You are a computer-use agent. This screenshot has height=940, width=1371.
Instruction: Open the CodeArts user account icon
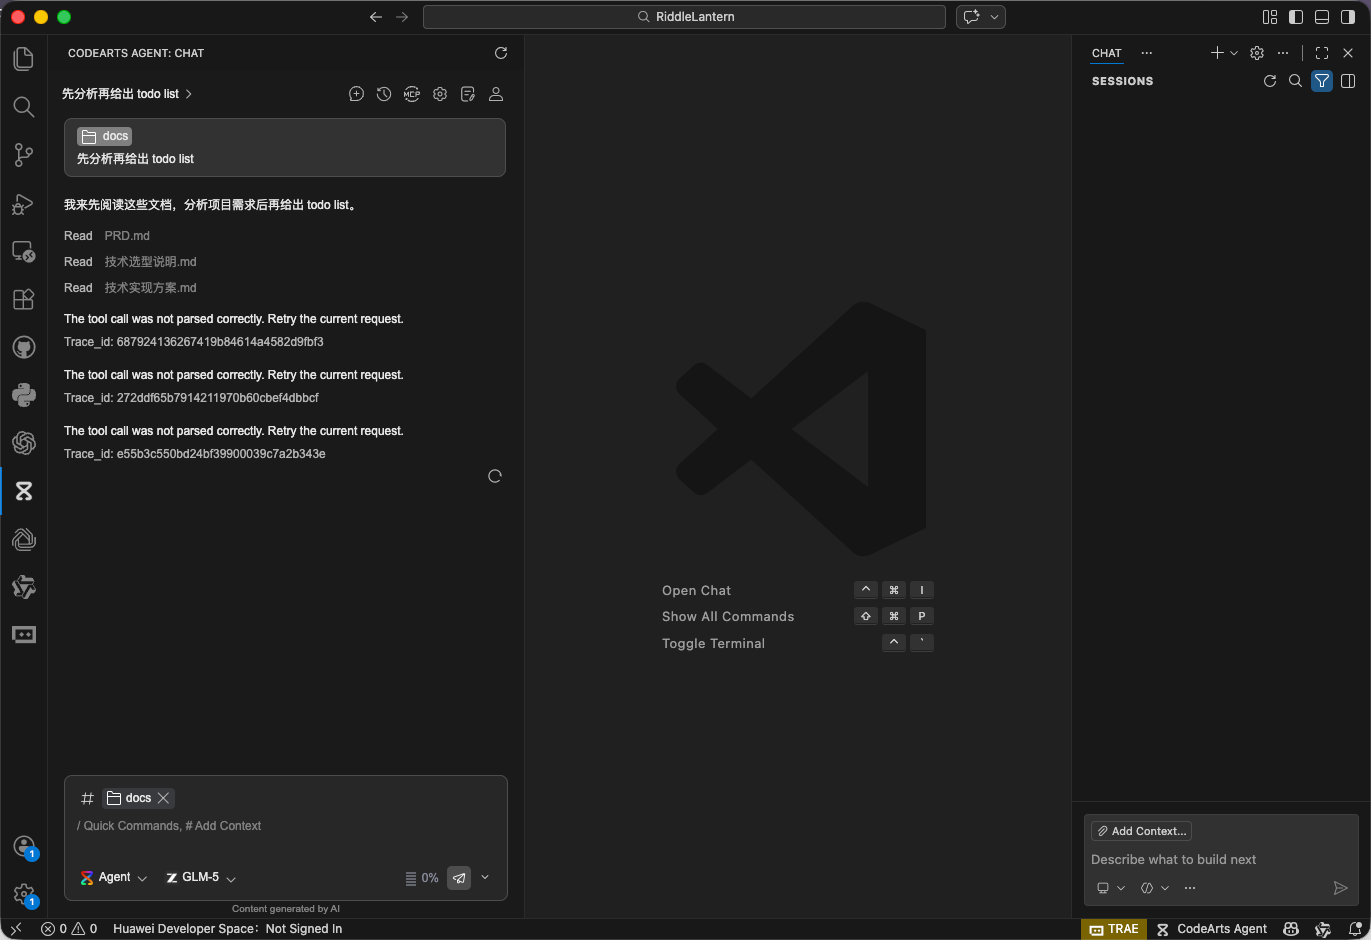click(x=496, y=94)
